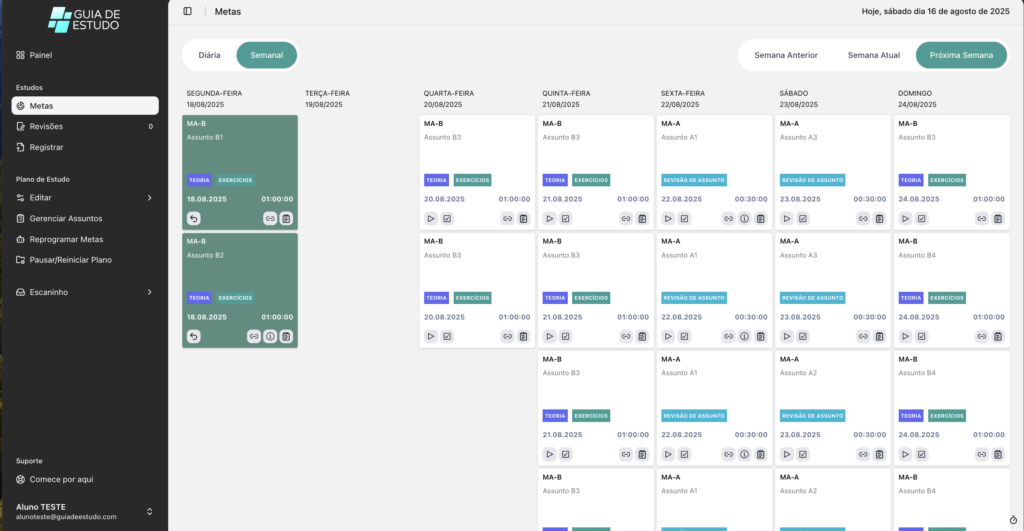Click today's date text in the header

point(935,11)
